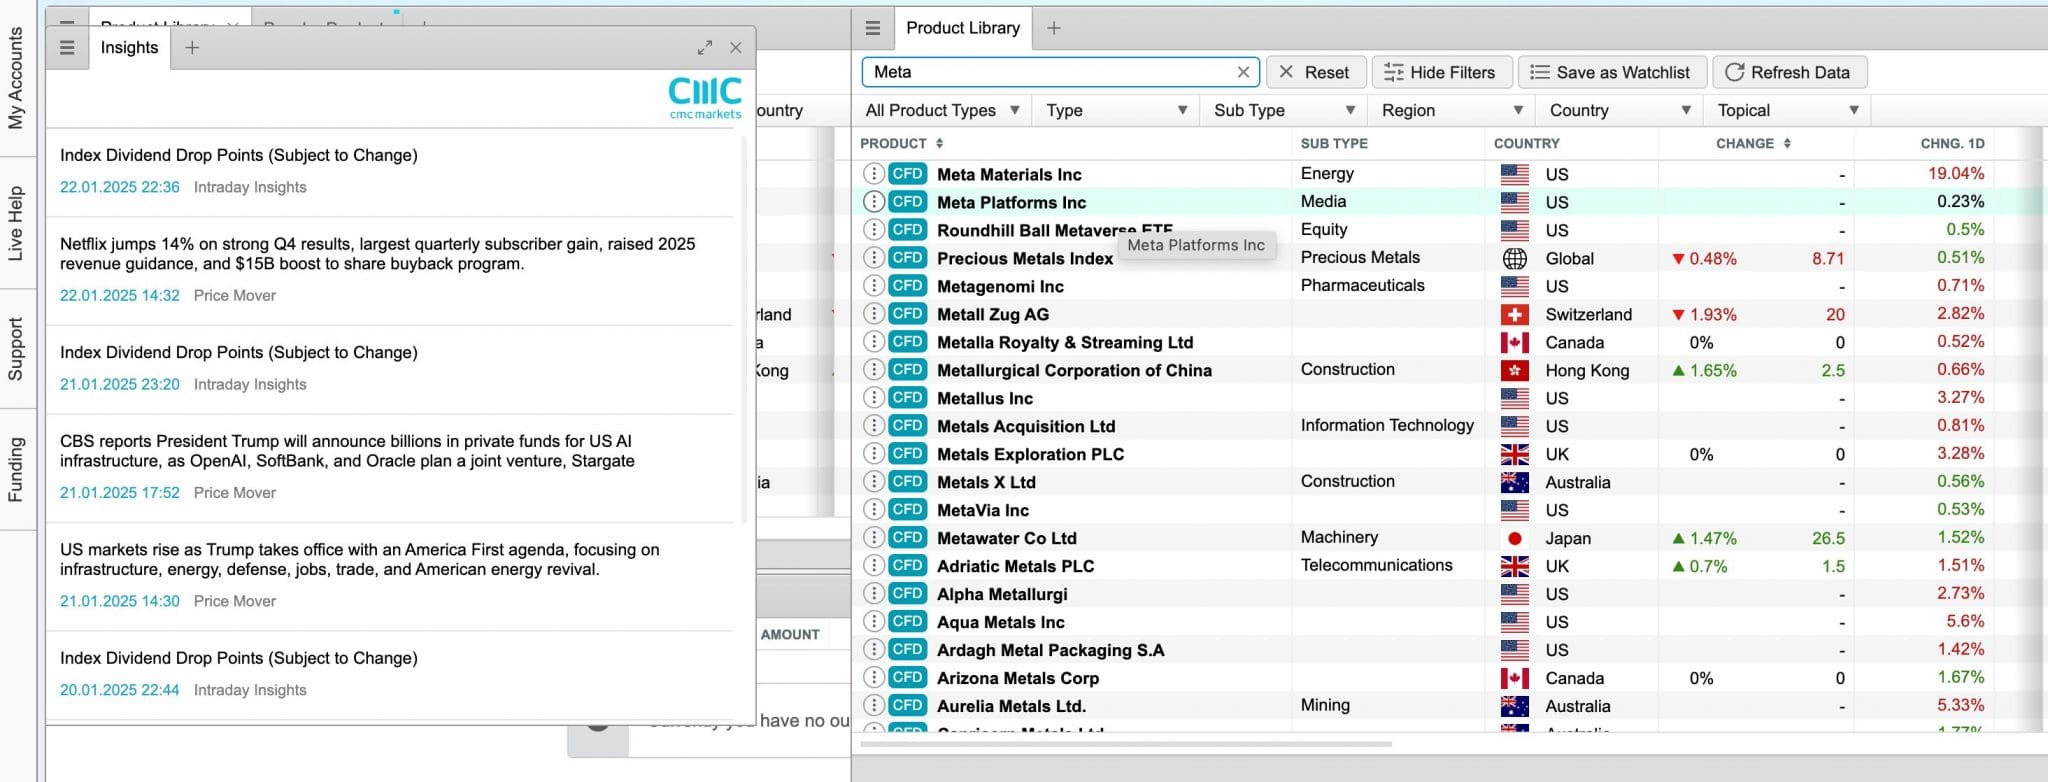Open options menu for Precious Metals Index
Image resolution: width=2048 pixels, height=782 pixels.
click(x=873, y=258)
